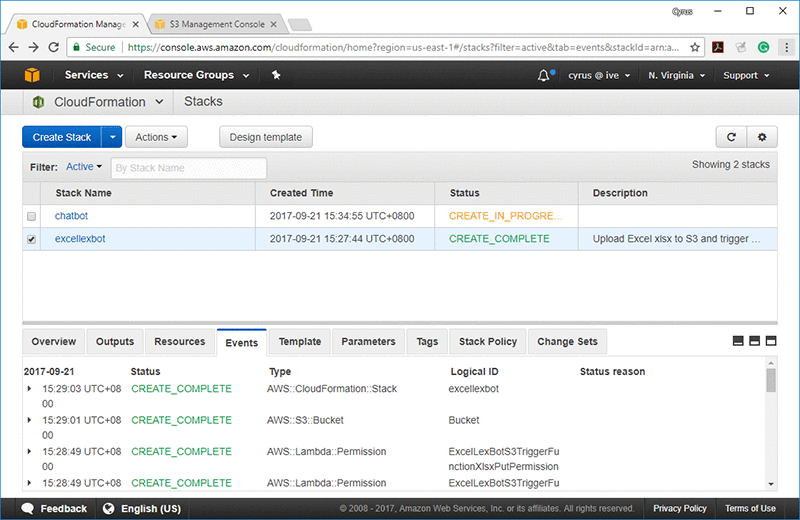Open stack list settings gear

(762, 137)
